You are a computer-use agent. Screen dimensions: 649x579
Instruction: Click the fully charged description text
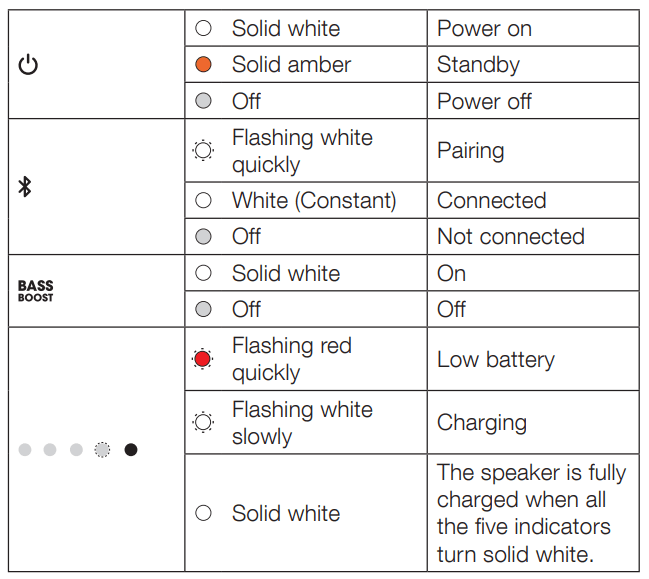(531, 513)
